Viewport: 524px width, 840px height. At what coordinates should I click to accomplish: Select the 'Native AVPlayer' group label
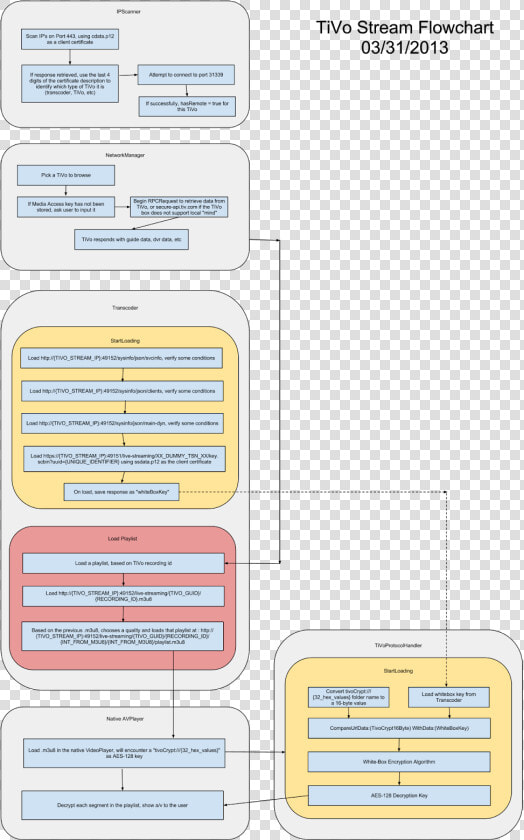point(125,719)
